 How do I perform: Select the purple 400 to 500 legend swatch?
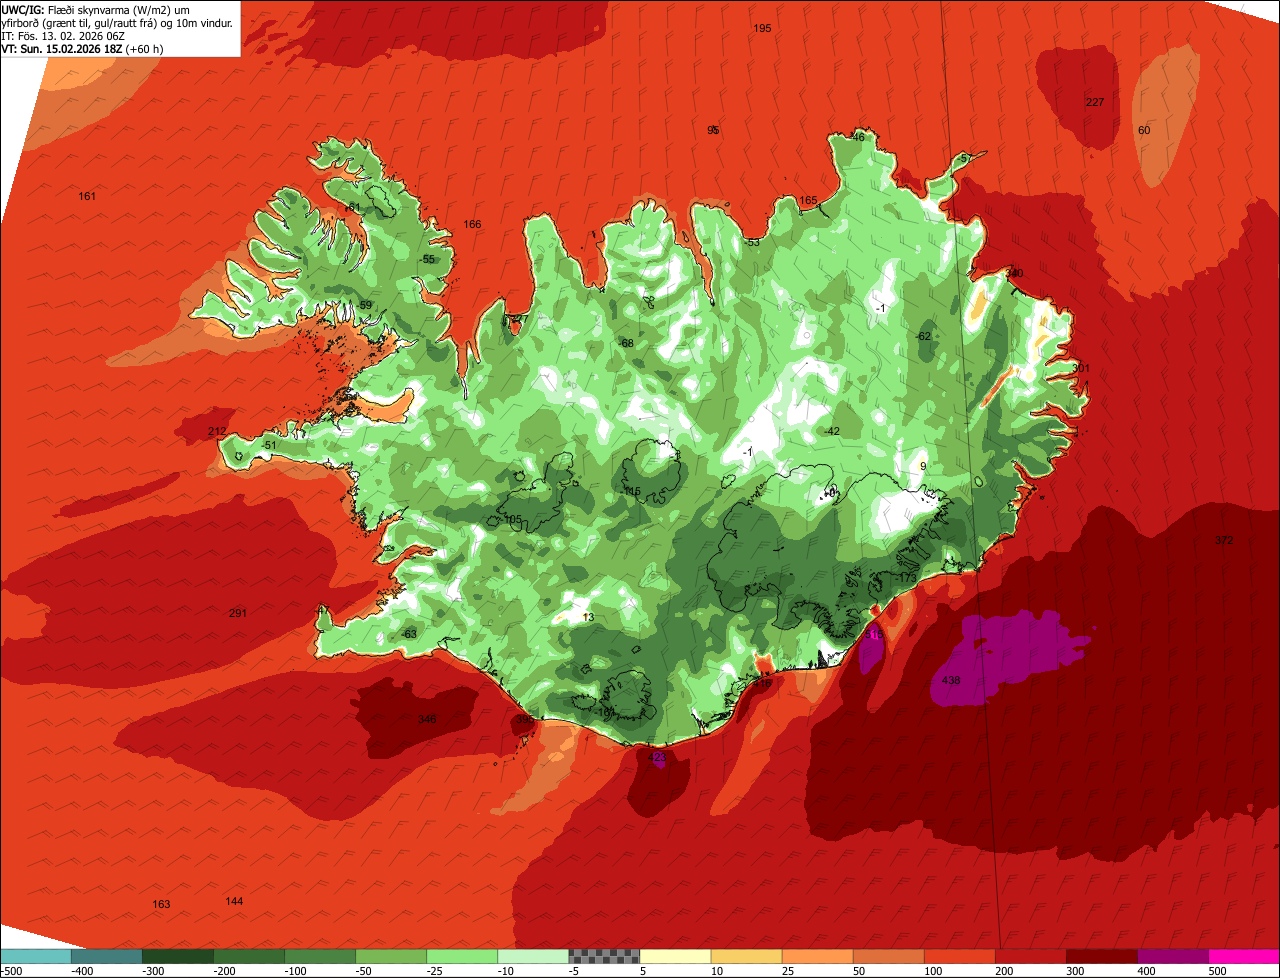click(1172, 956)
